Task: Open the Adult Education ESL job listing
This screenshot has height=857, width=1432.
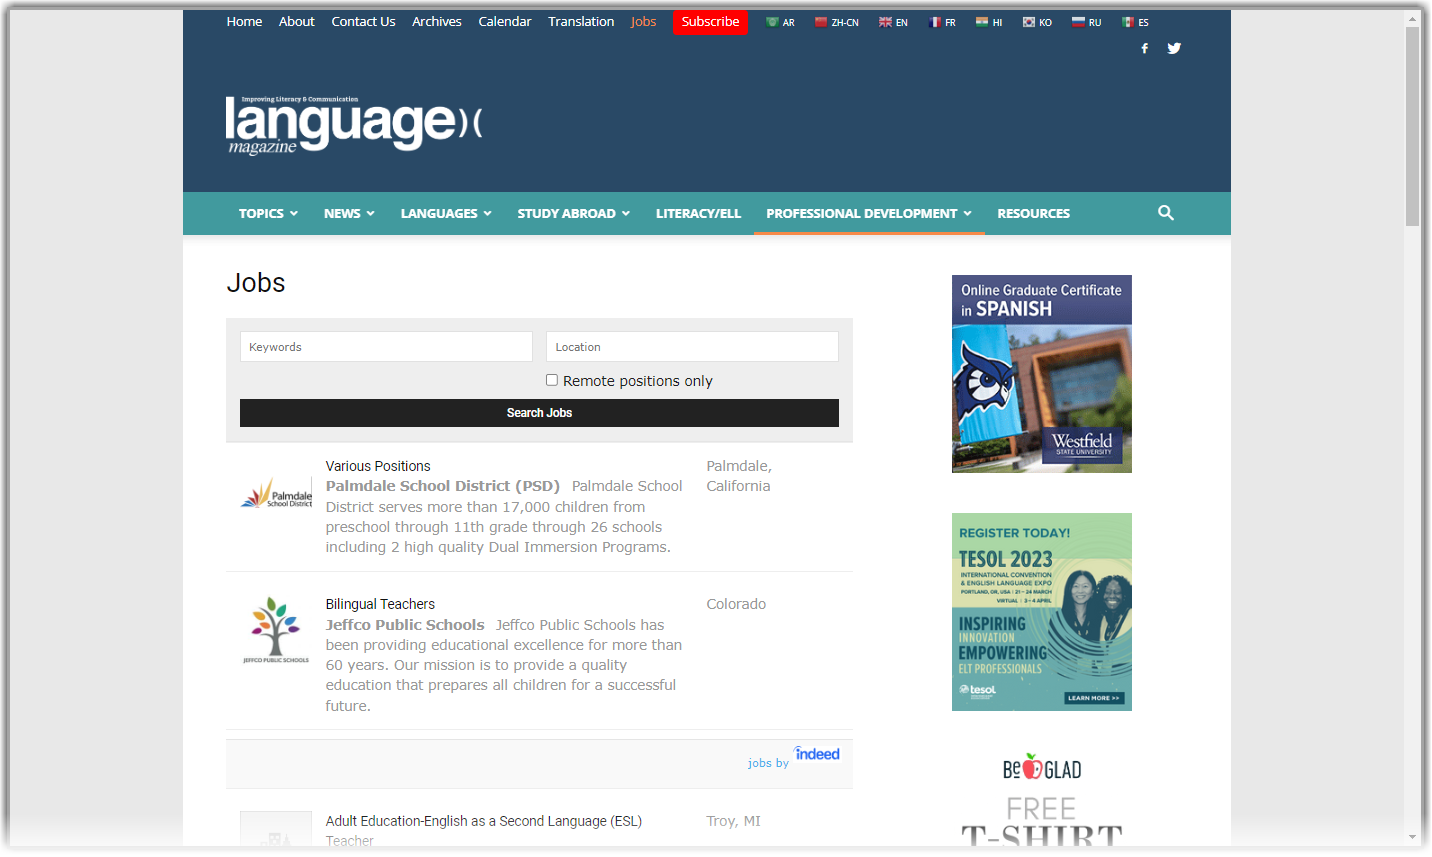Action: click(x=484, y=821)
